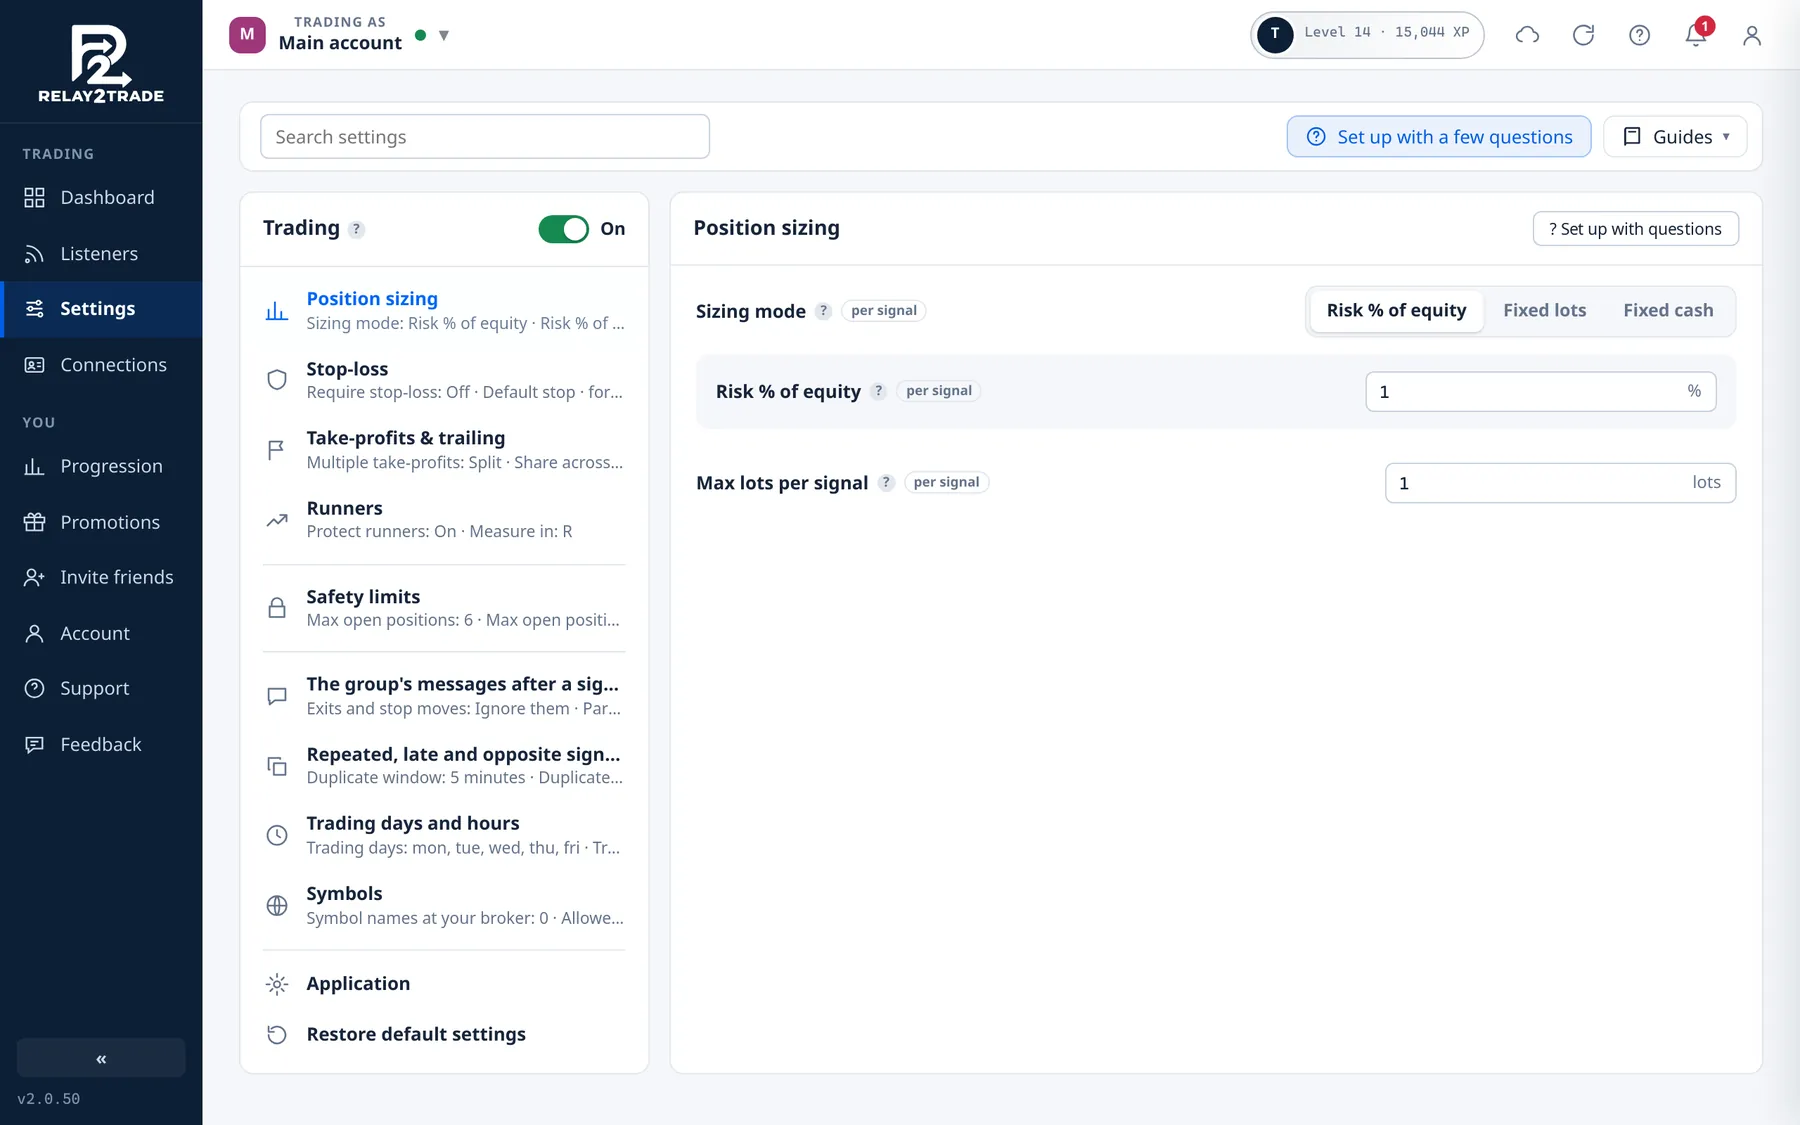Click Set up with a few questions

pos(1439,136)
